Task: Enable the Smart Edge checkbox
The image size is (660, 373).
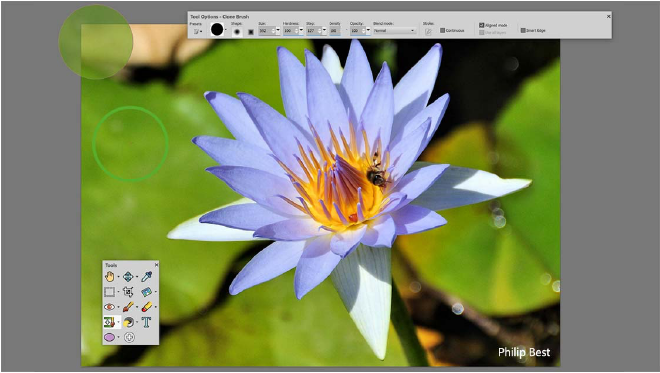Action: pyautogui.click(x=523, y=30)
